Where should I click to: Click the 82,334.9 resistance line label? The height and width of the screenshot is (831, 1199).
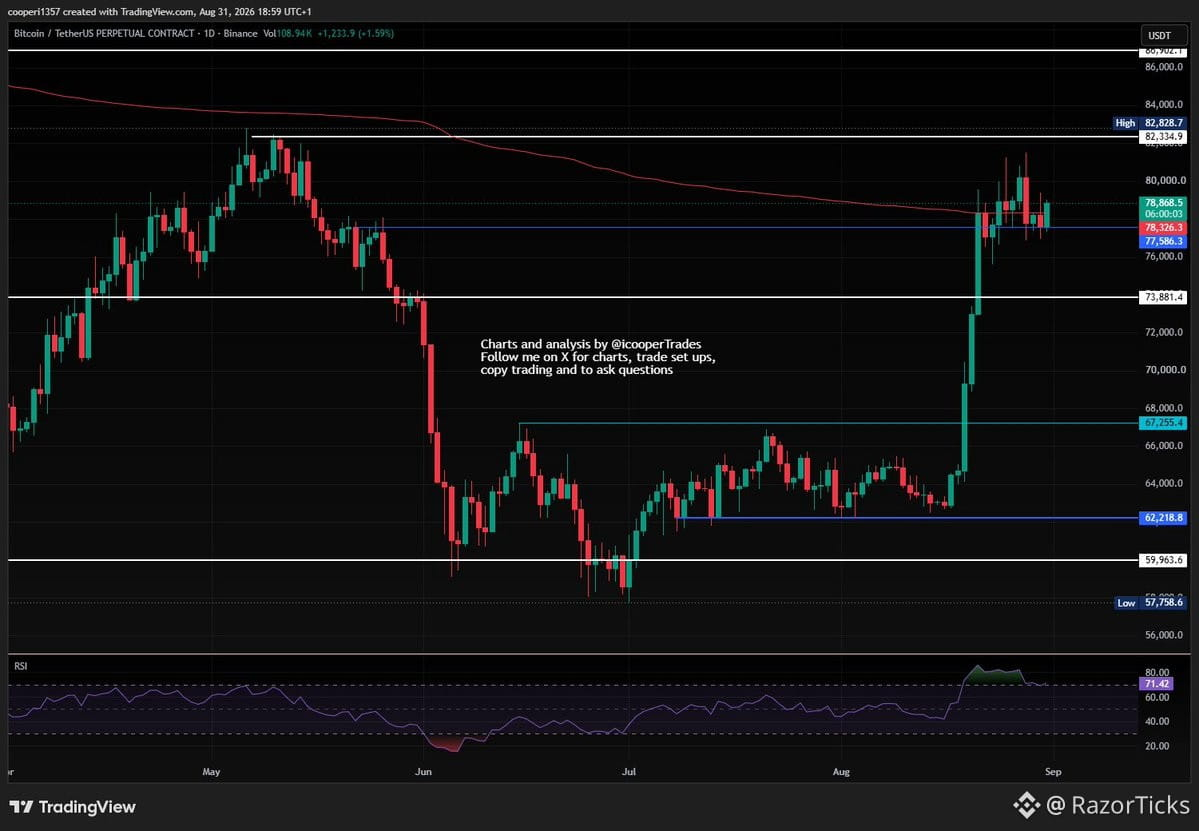click(1163, 137)
